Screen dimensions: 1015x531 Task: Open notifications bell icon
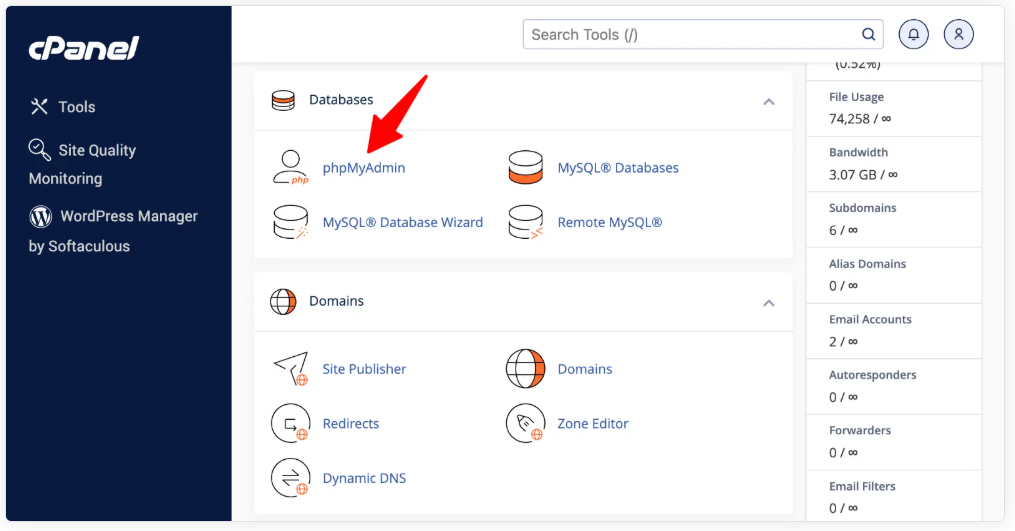pos(913,34)
